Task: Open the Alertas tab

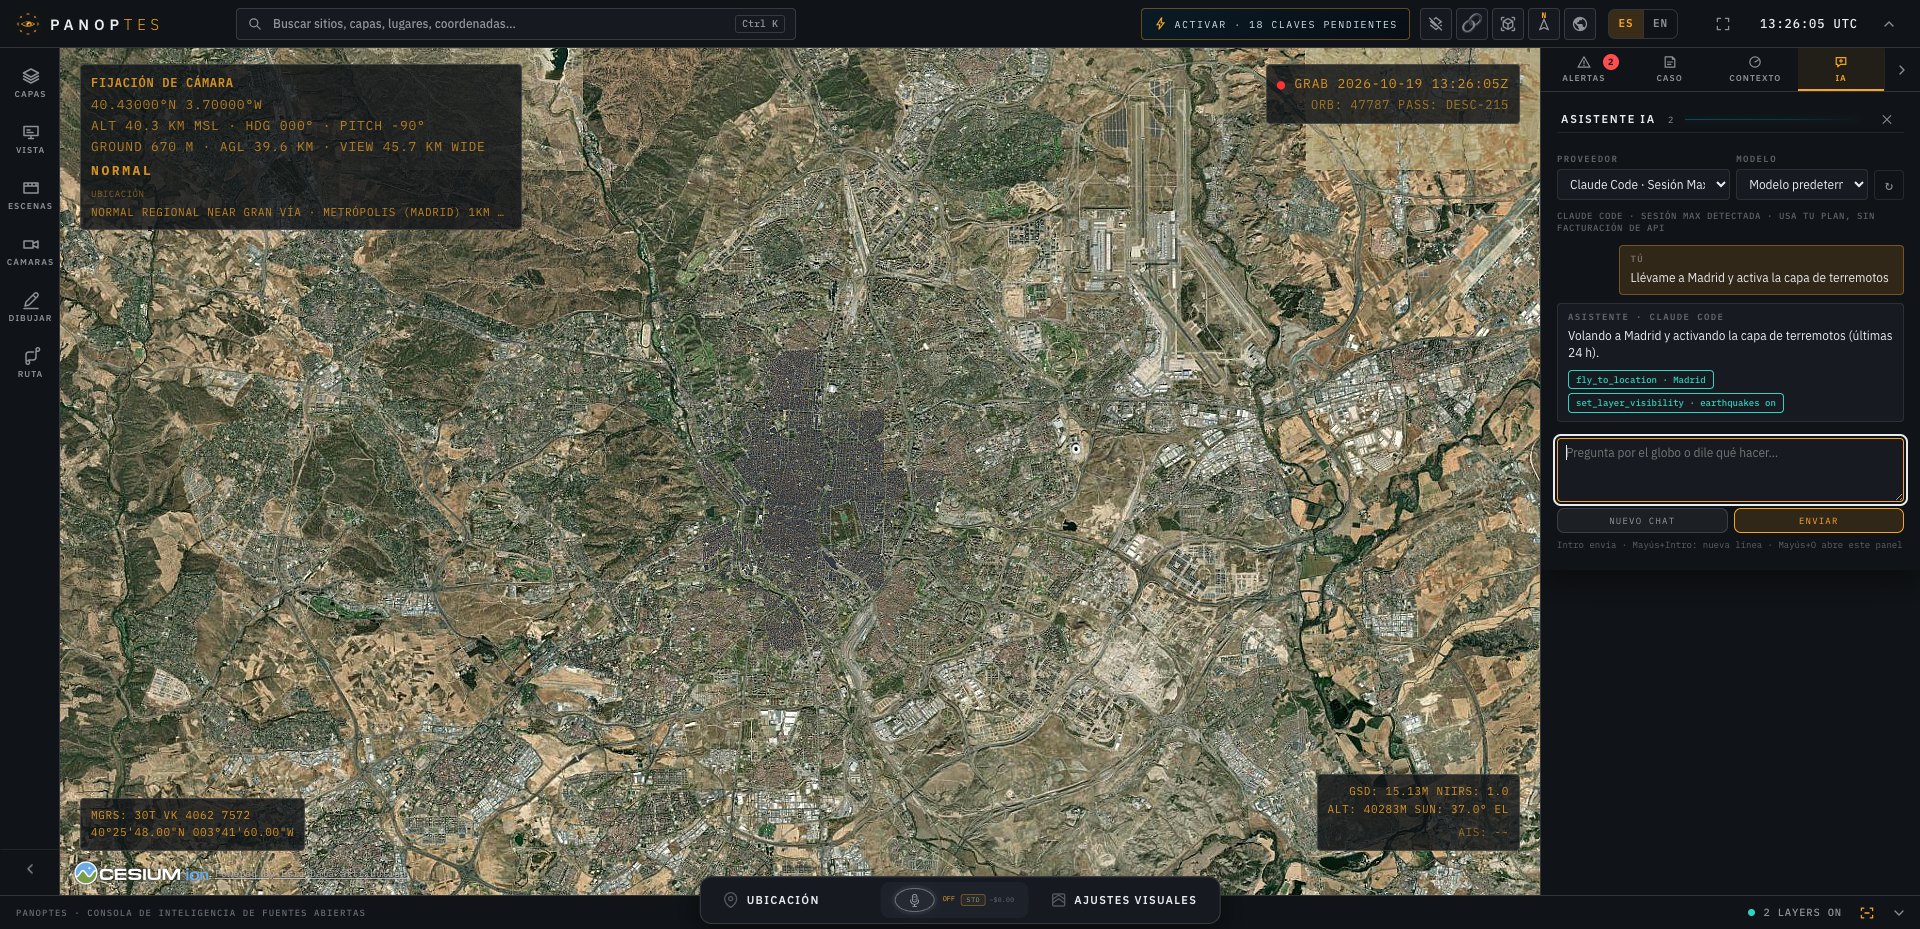Action: click(1584, 69)
